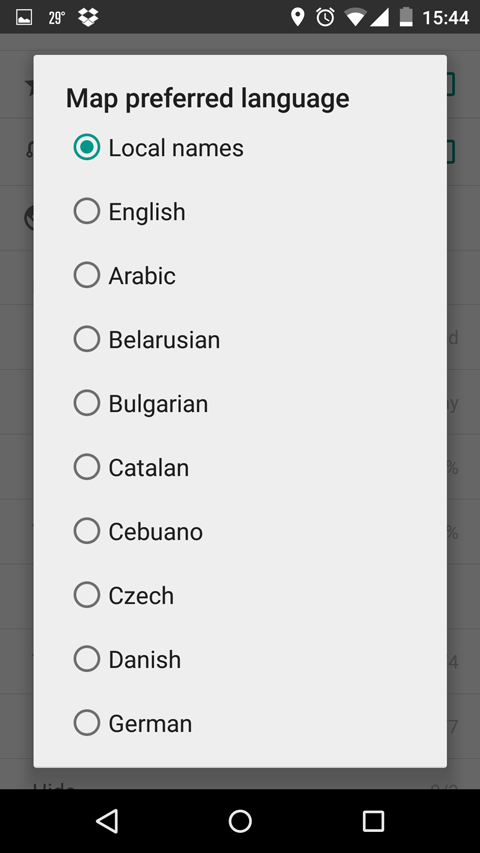480x853 pixels.
Task: Tap the battery status icon
Action: (x=406, y=17)
